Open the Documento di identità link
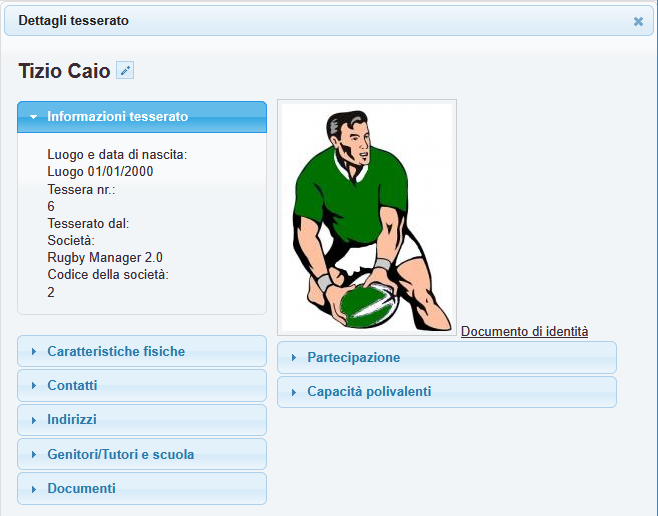658x516 pixels. point(524,331)
